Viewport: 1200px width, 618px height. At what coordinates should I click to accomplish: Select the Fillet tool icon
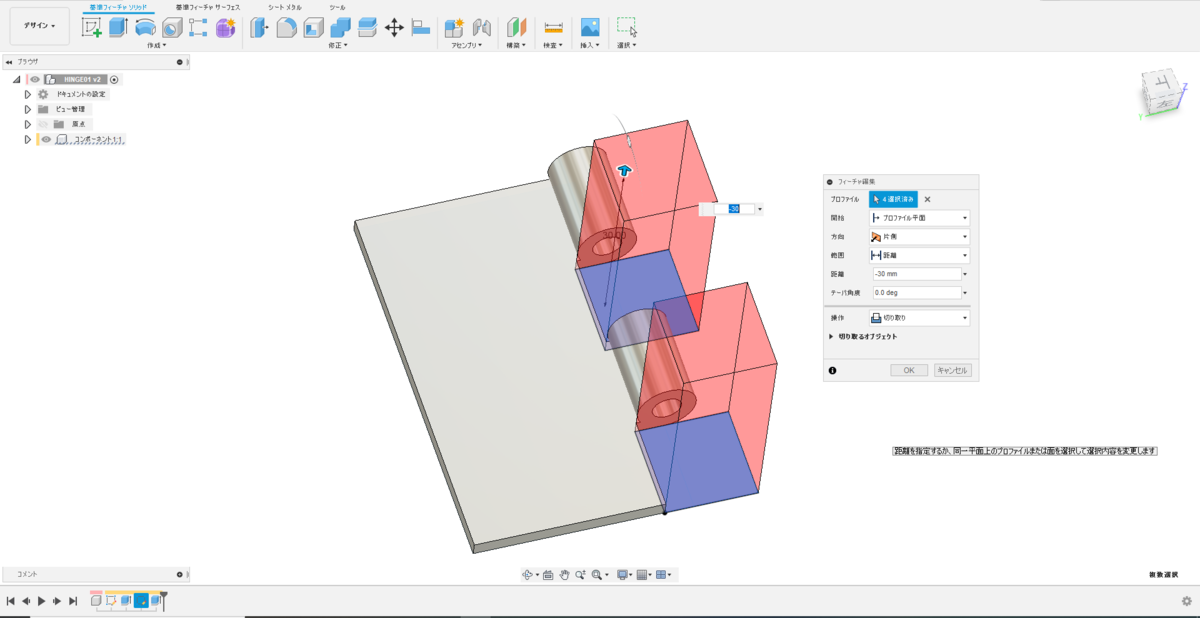tap(286, 28)
